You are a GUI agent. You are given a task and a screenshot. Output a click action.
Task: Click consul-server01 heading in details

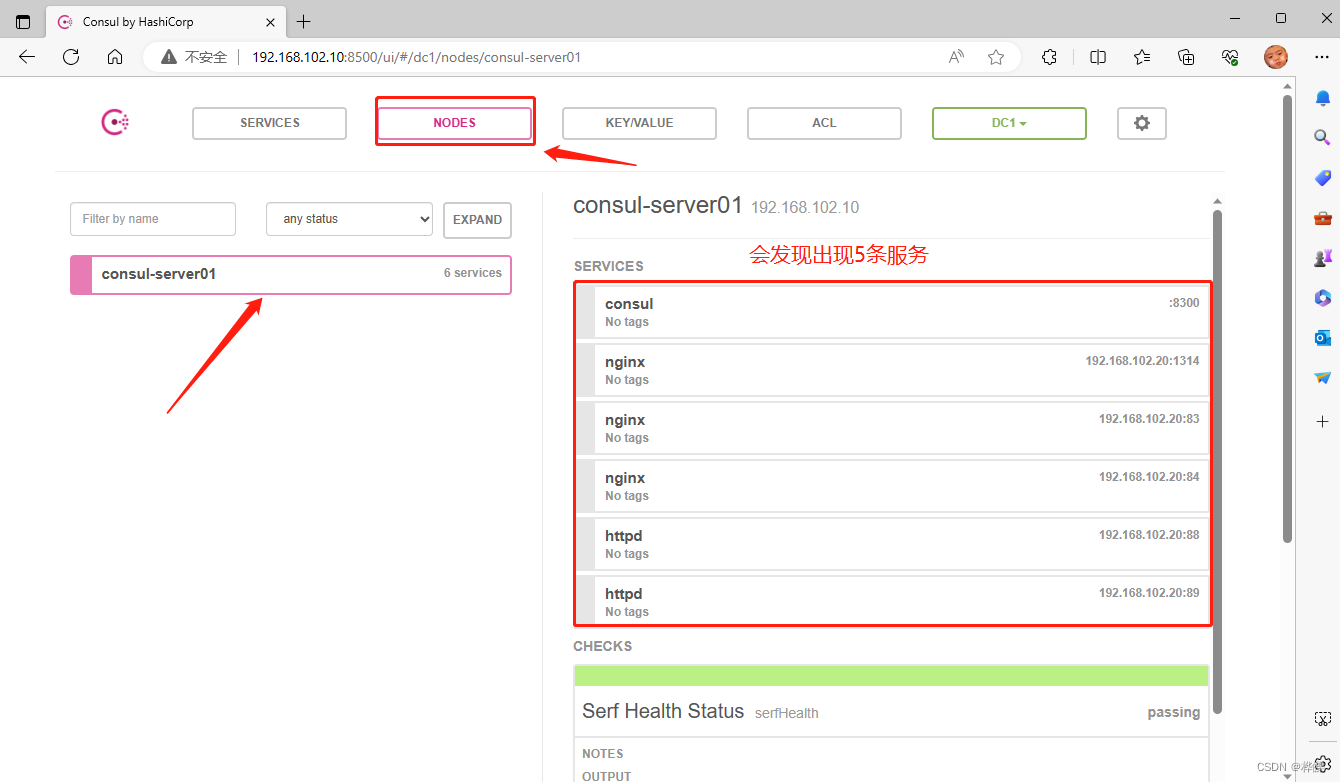658,205
